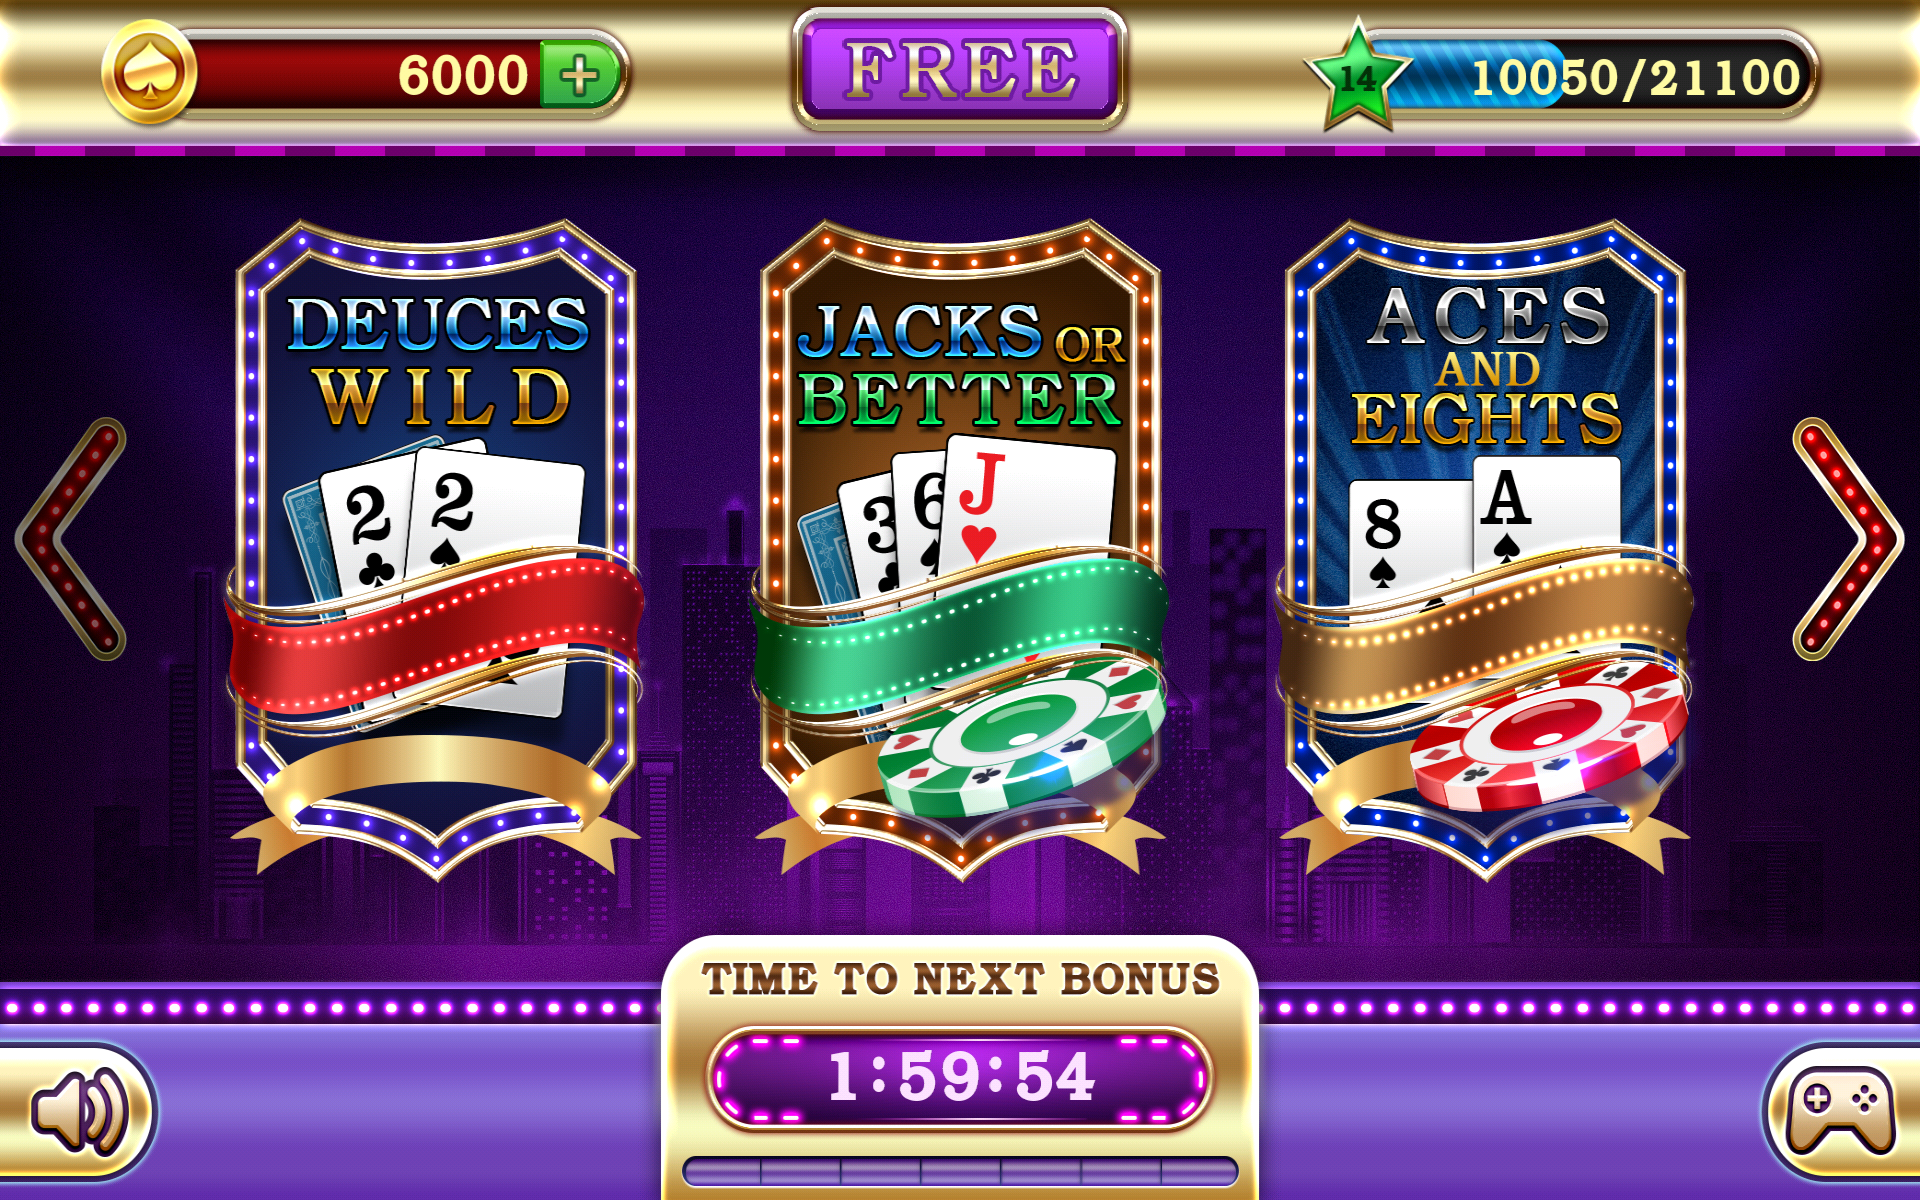This screenshot has height=1200, width=1920.
Task: Click the bonus progress bar segments
Action: [x=960, y=1171]
